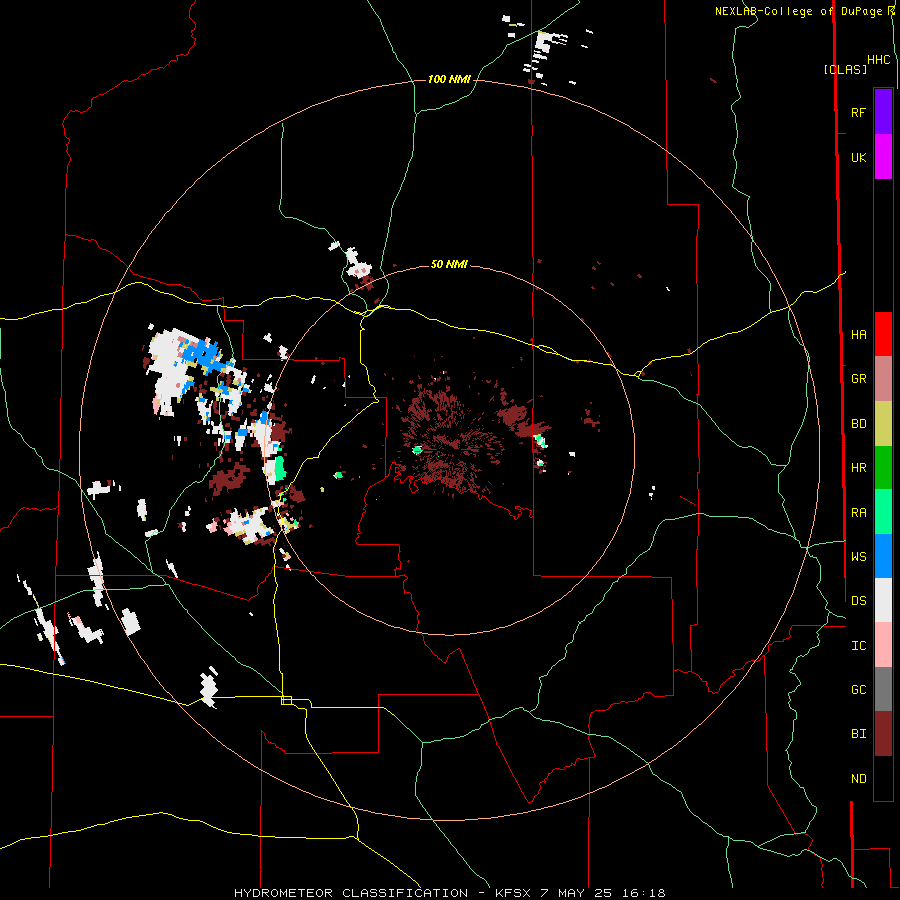Click the HR dark green legend swatch
The width and height of the screenshot is (900, 900).
point(883,468)
